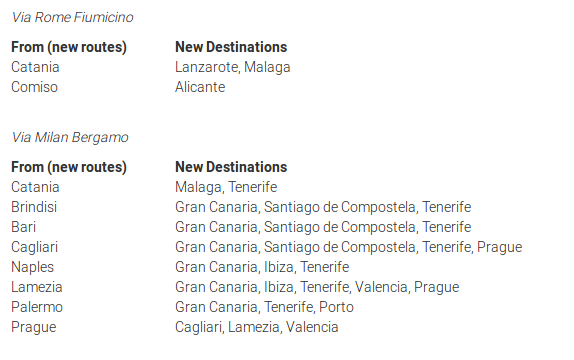Click 'Gran Canaria, Tenerife, Porto' destinations

[264, 307]
